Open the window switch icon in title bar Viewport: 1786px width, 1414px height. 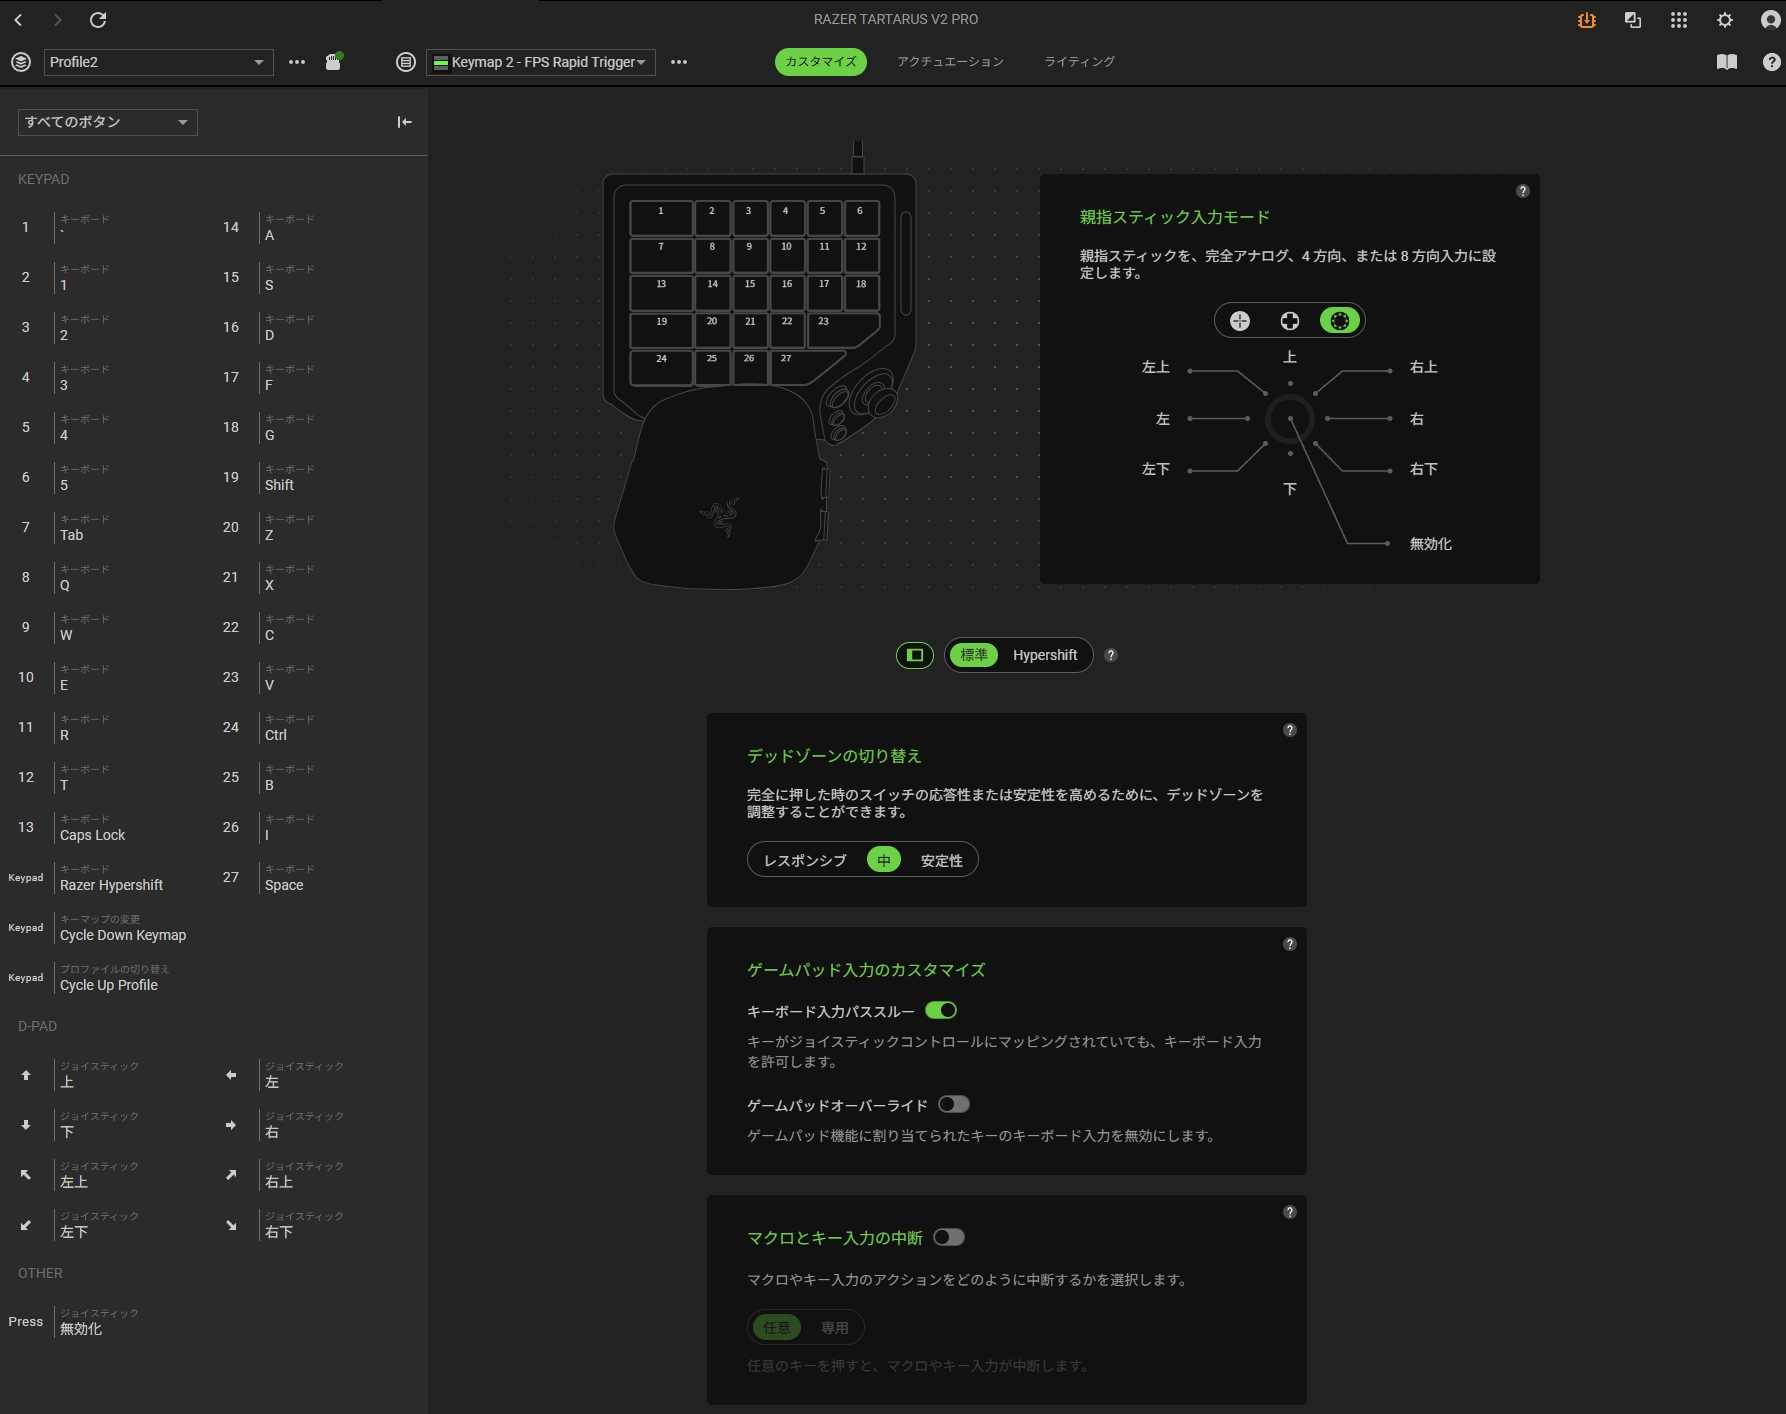click(1633, 20)
